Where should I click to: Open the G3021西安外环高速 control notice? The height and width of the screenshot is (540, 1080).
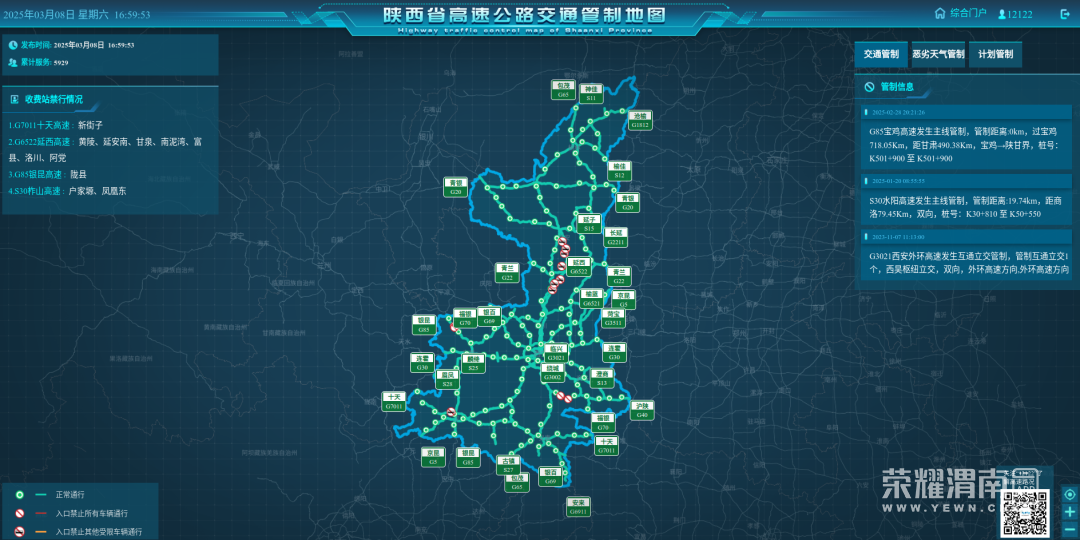(967, 262)
